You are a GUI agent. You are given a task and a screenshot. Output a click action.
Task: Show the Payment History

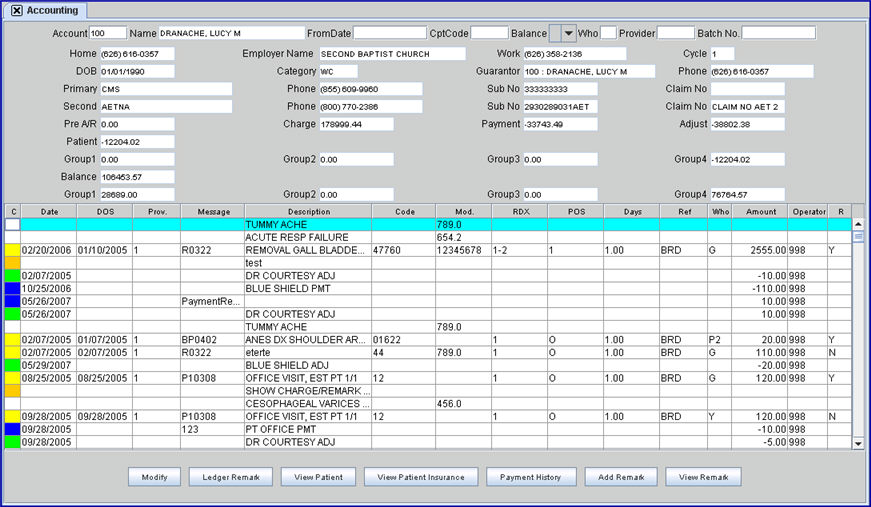click(x=530, y=477)
